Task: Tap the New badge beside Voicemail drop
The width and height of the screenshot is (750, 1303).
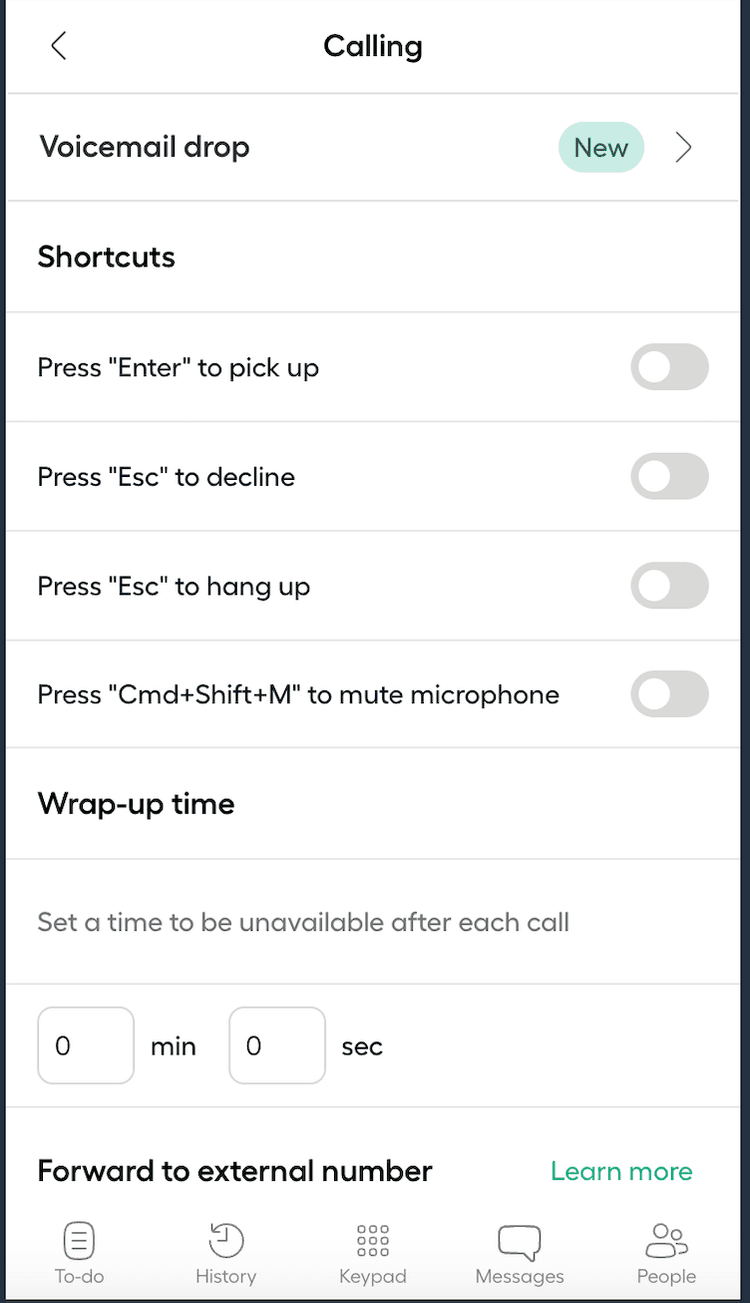Action: [x=601, y=147]
